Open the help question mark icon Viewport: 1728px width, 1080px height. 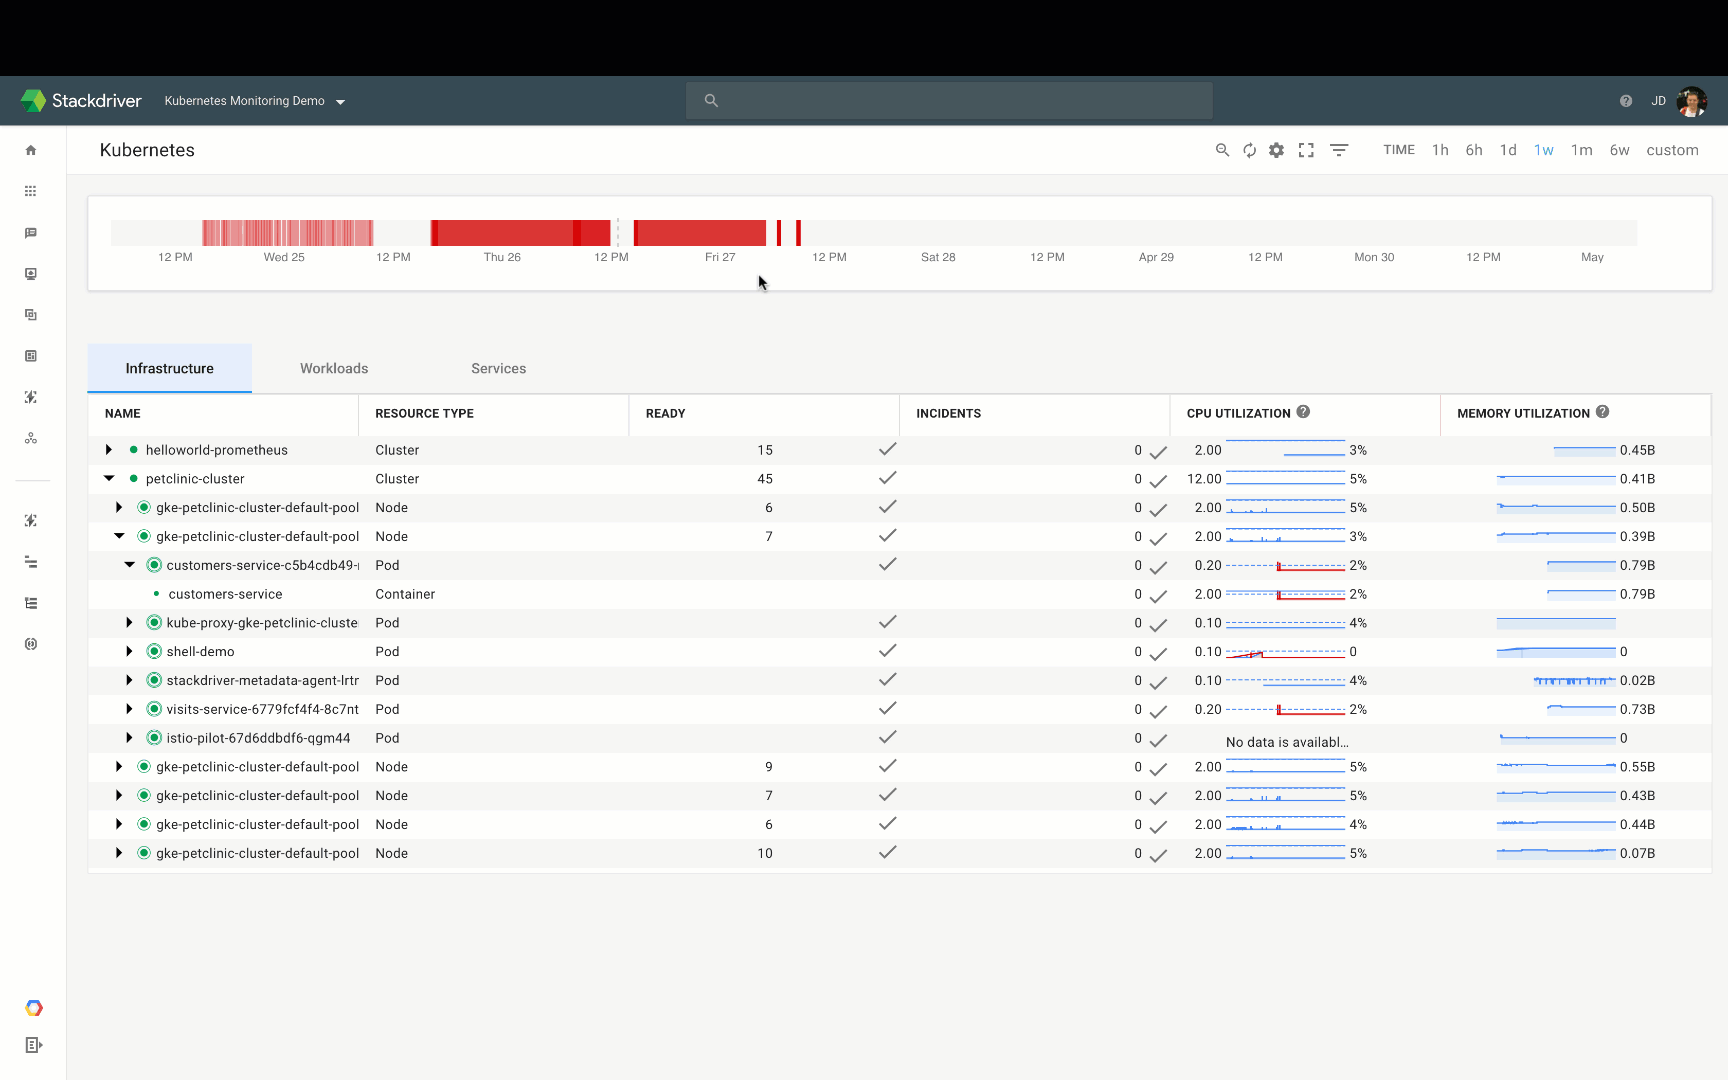click(1626, 101)
